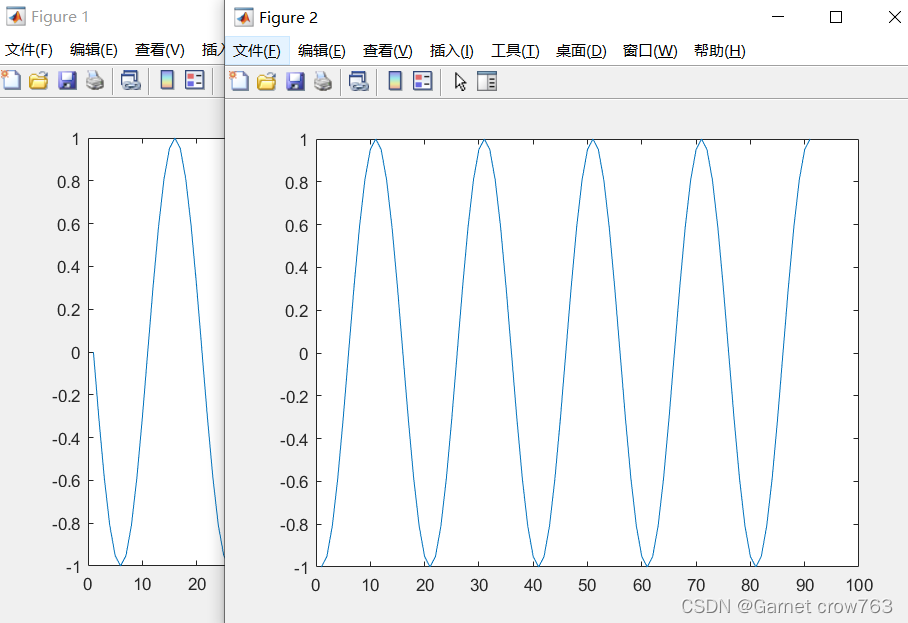The width and height of the screenshot is (908, 623).
Task: Open 编辑(E) menu in Figure 1
Action: click(93, 50)
